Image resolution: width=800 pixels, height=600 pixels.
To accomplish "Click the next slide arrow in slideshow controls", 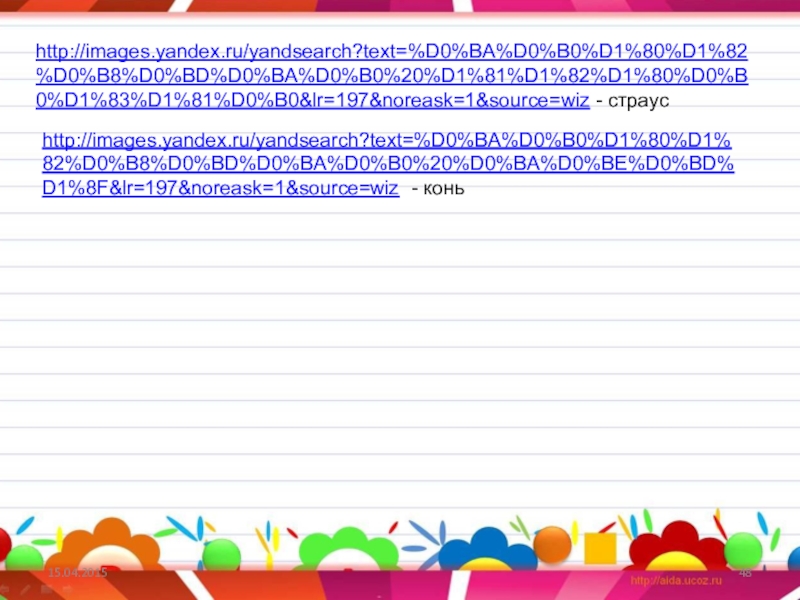I will [x=67, y=589].
